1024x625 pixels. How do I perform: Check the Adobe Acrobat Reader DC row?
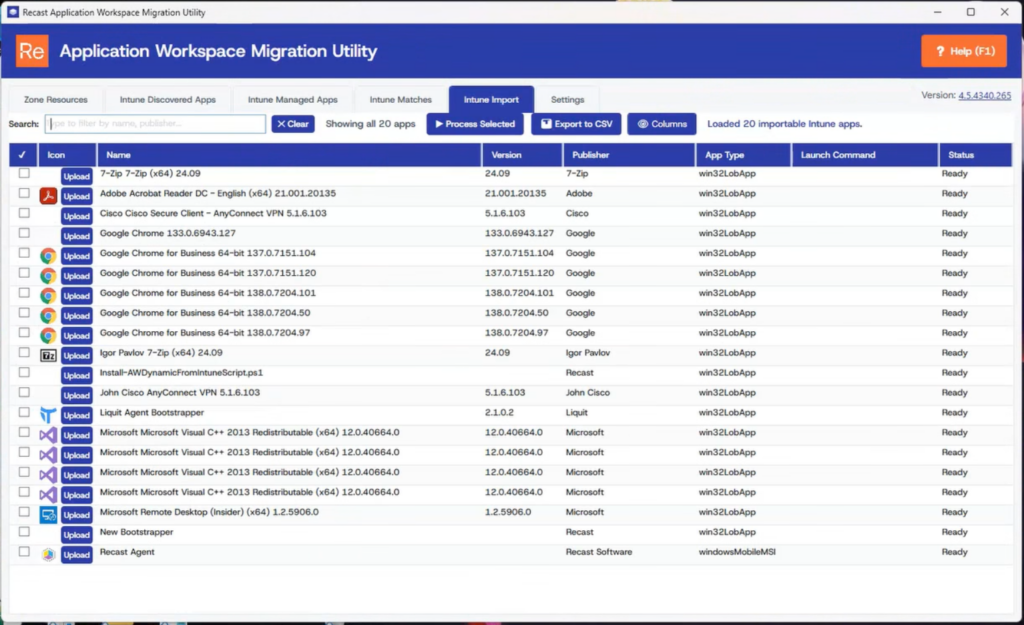(24, 193)
